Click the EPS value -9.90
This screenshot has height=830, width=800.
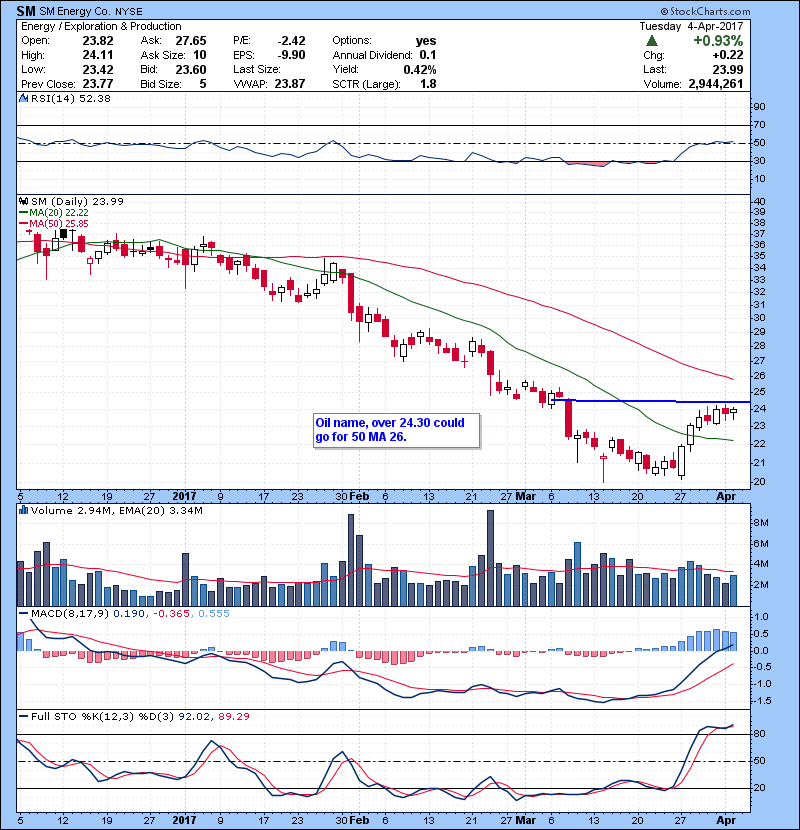point(291,55)
